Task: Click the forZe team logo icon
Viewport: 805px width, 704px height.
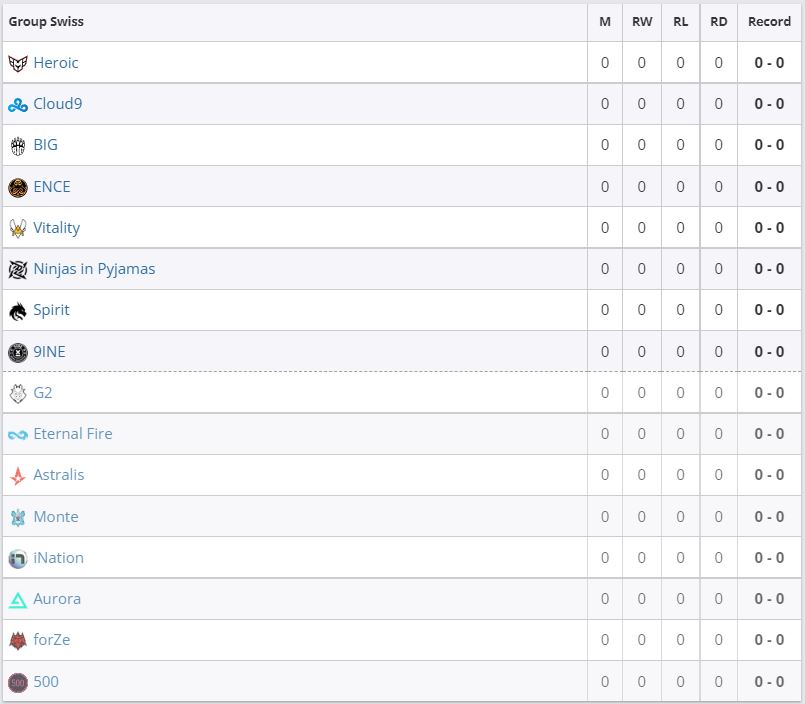Action: [18, 640]
